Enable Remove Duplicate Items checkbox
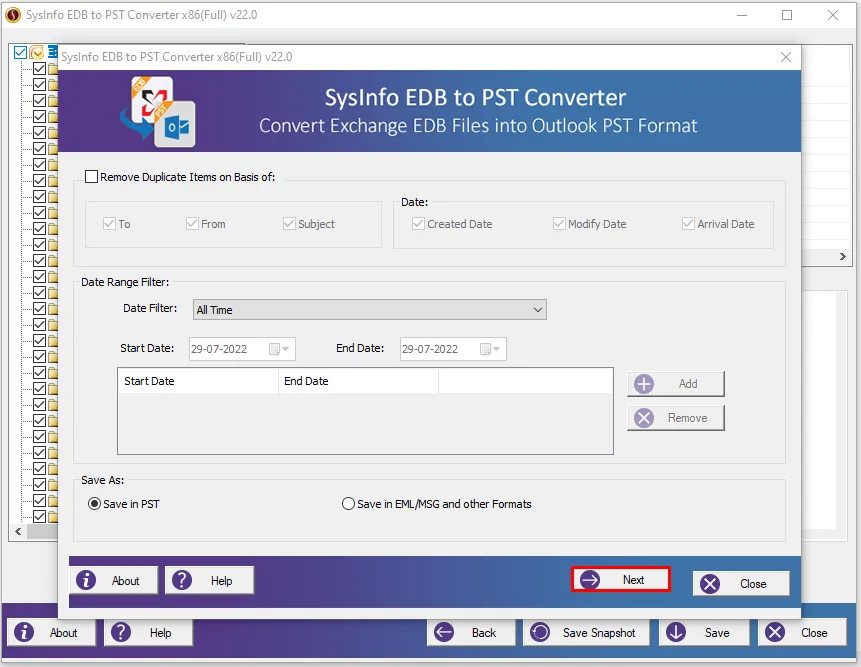 92,177
